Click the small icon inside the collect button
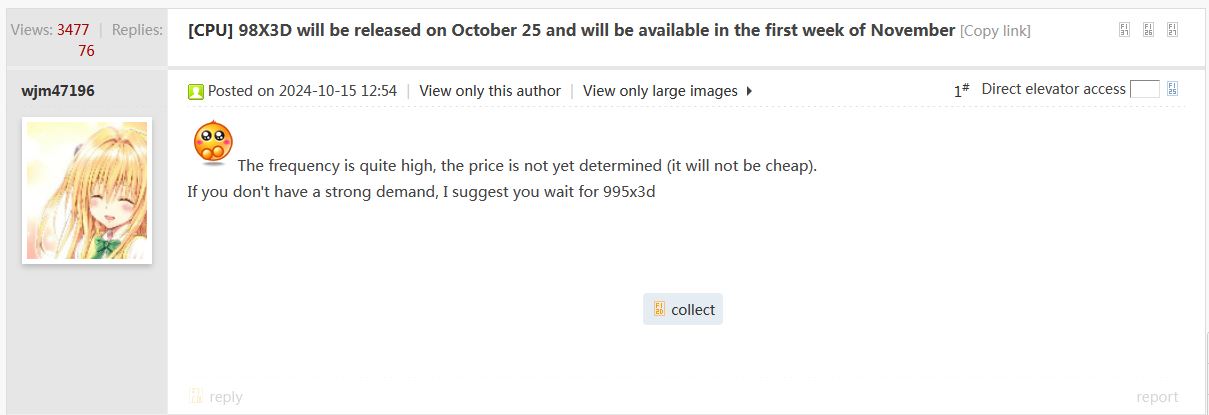 [x=659, y=309]
